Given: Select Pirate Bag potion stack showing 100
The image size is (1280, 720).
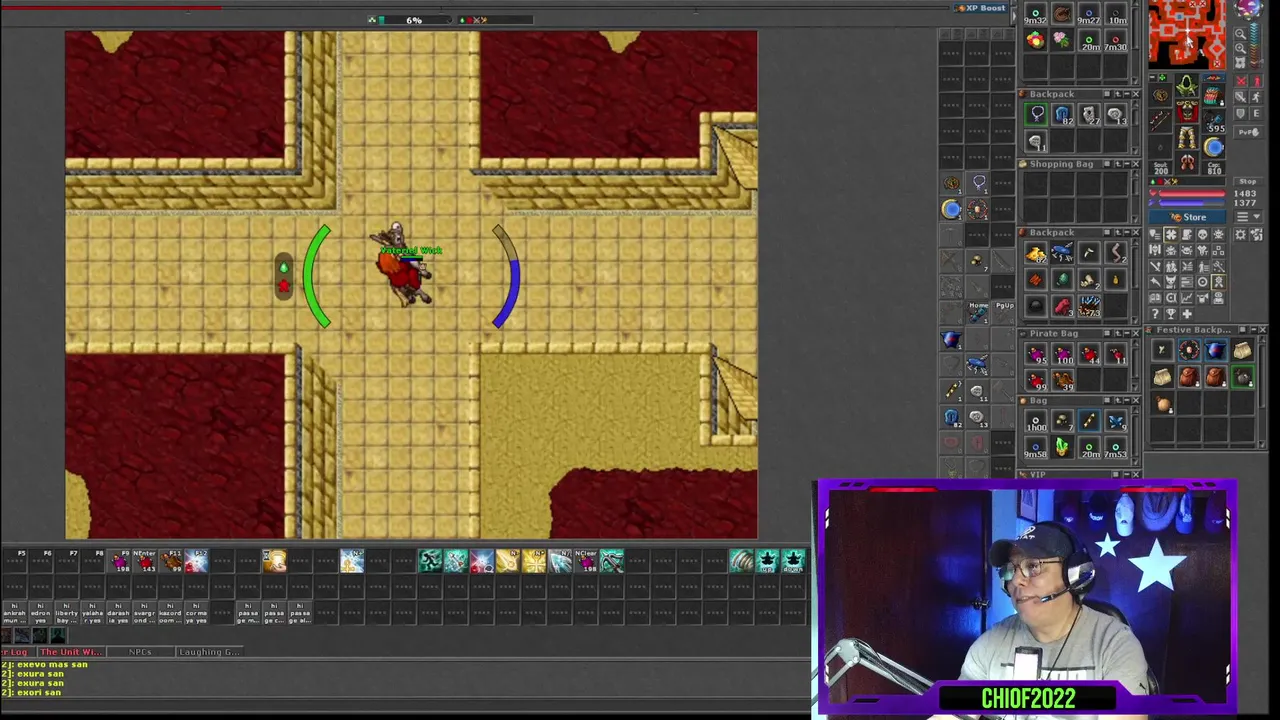Looking at the screenshot, I should click(x=1062, y=353).
